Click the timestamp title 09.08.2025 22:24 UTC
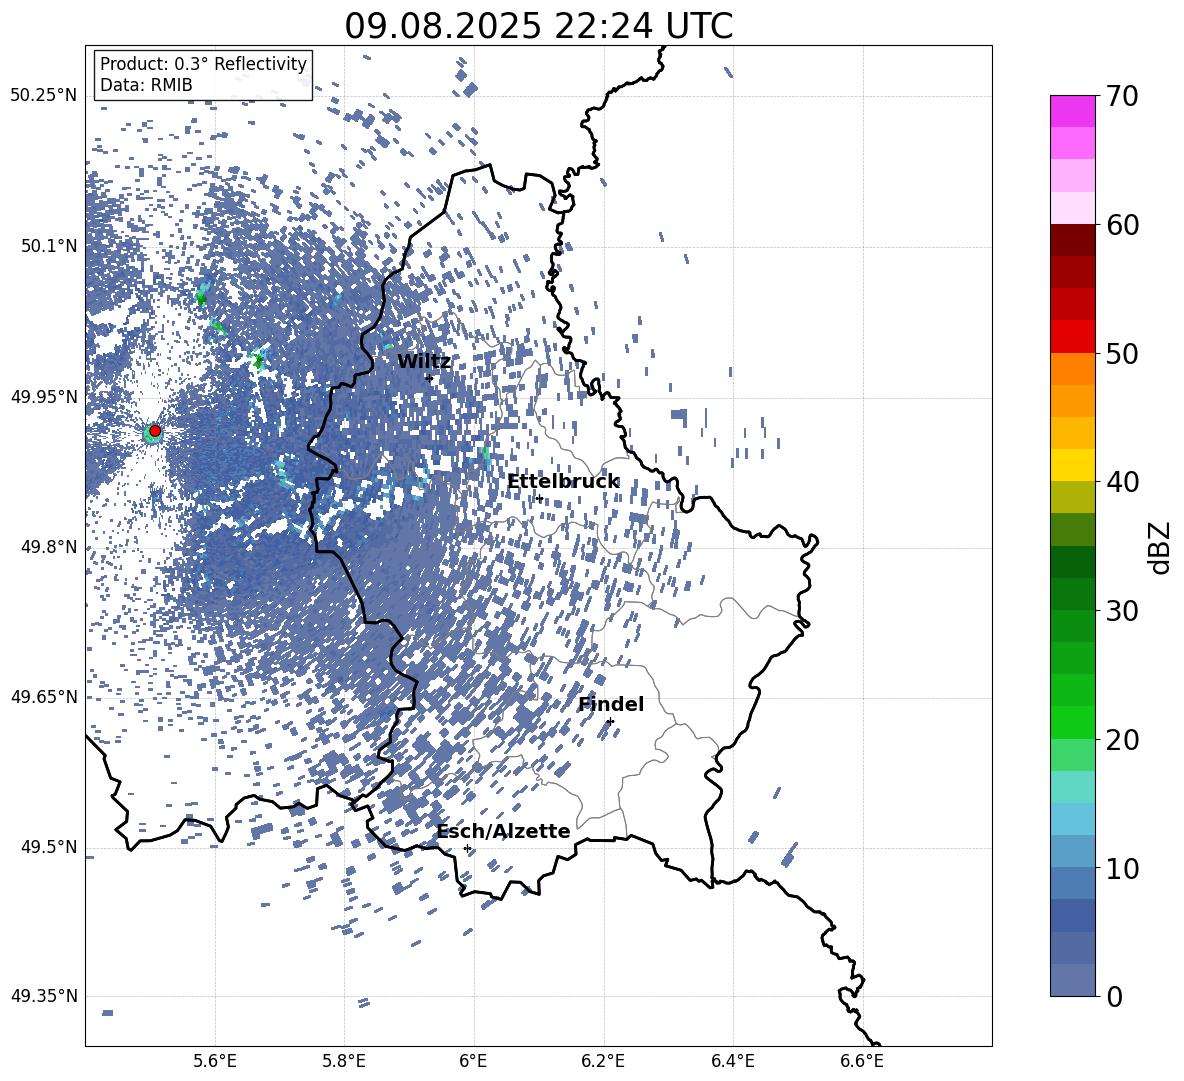The width and height of the screenshot is (1184, 1081). pos(538,26)
